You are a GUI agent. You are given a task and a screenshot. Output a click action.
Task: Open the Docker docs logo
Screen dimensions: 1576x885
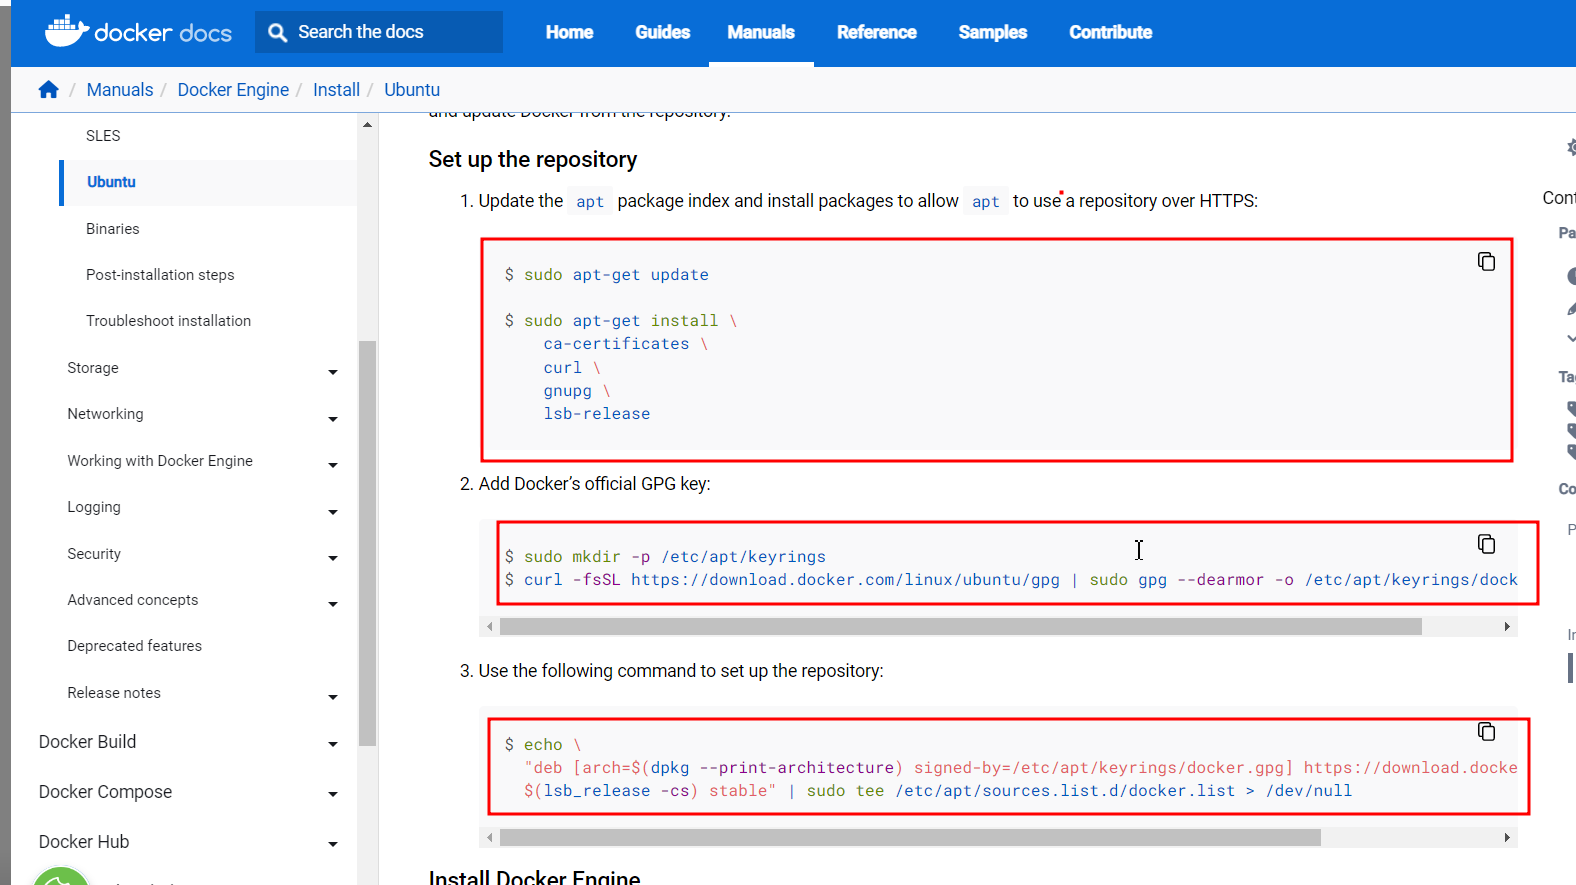click(138, 32)
